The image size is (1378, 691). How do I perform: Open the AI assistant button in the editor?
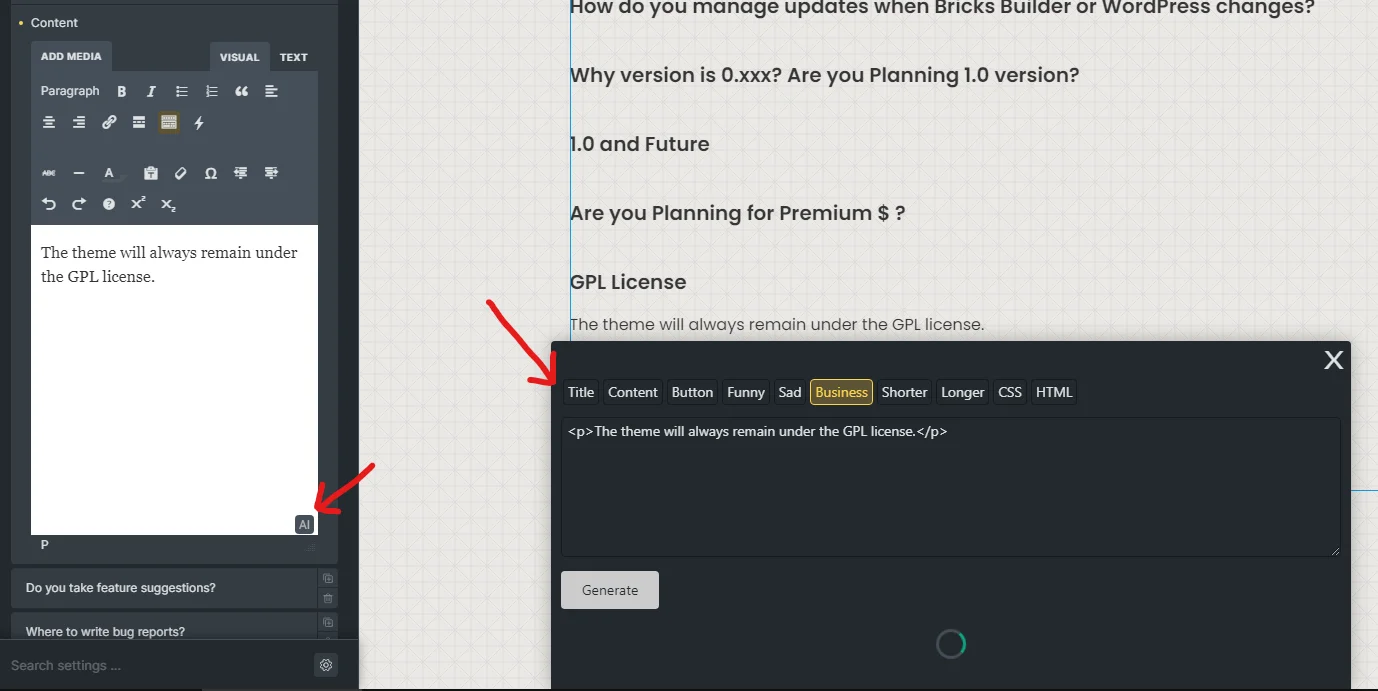point(305,524)
